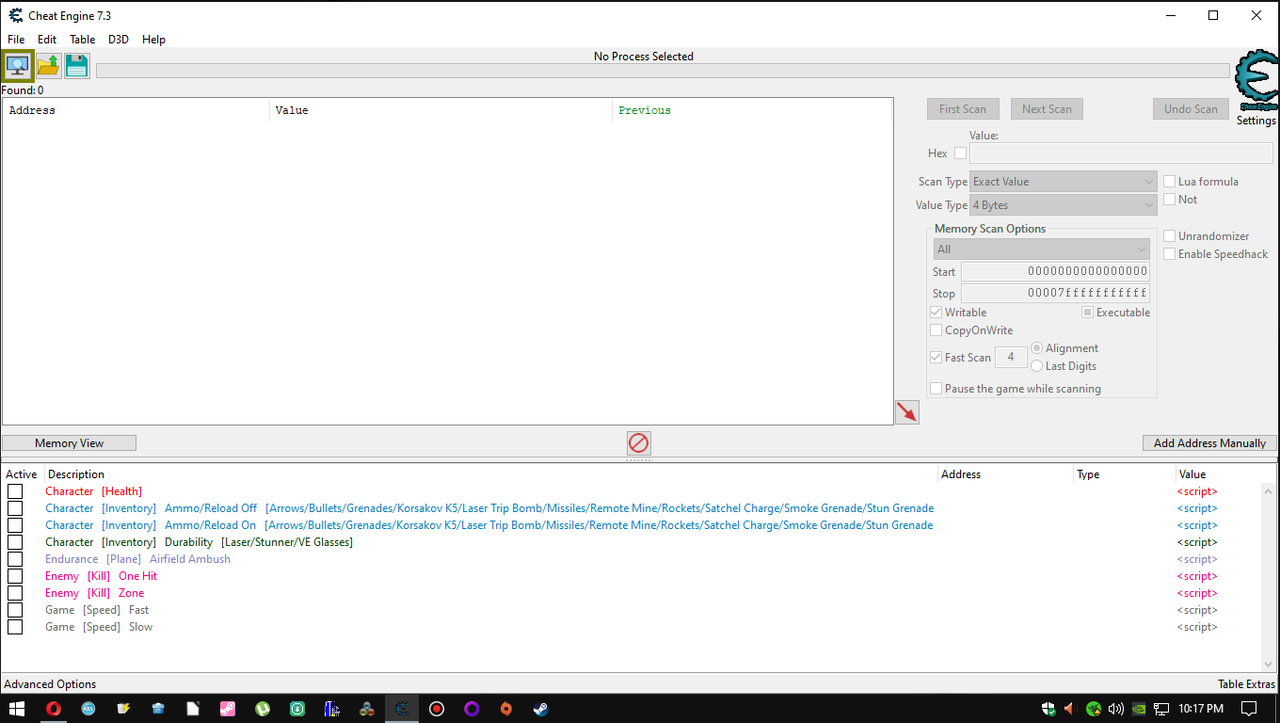This screenshot has width=1280, height=723.
Task: Enable the Unrandomizer checkbox
Action: tap(1169, 236)
